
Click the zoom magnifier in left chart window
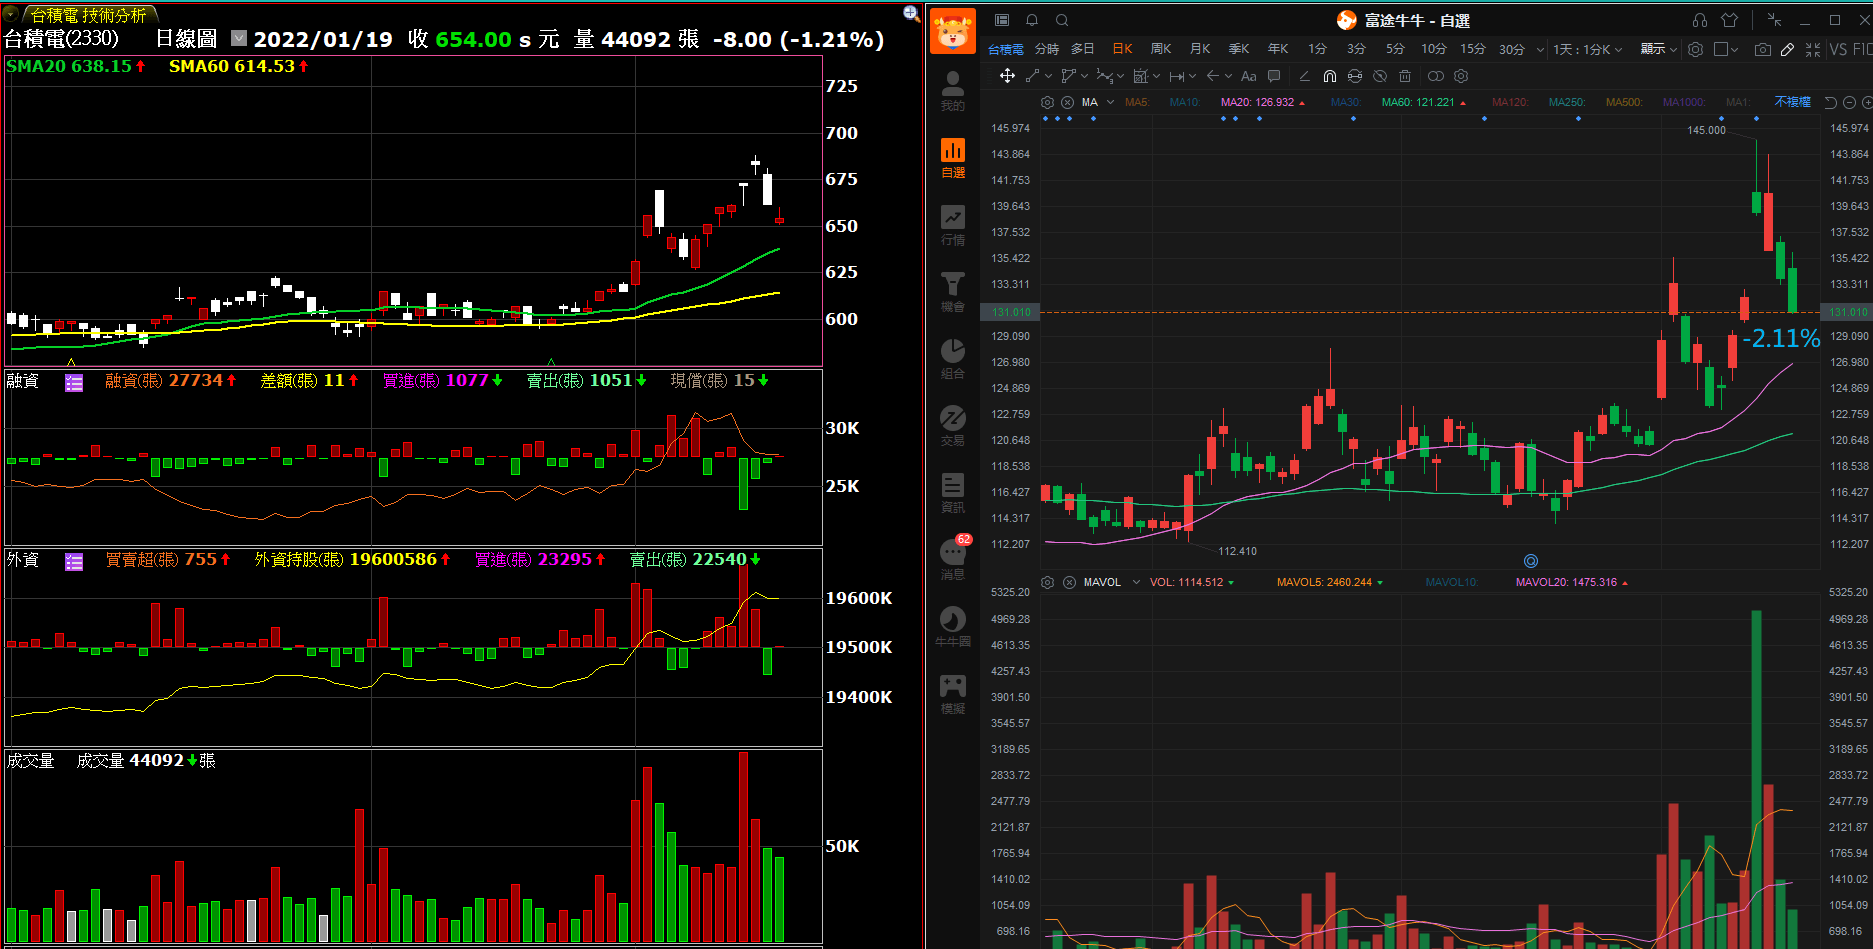[x=911, y=14]
